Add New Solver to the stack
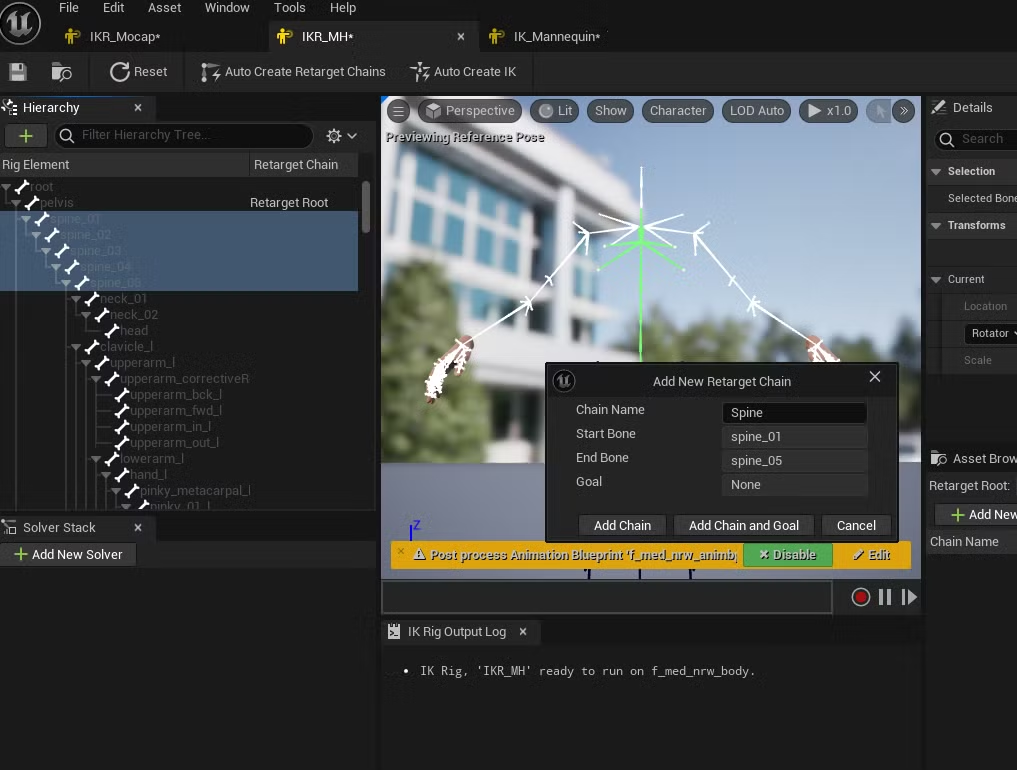 pyautogui.click(x=69, y=555)
